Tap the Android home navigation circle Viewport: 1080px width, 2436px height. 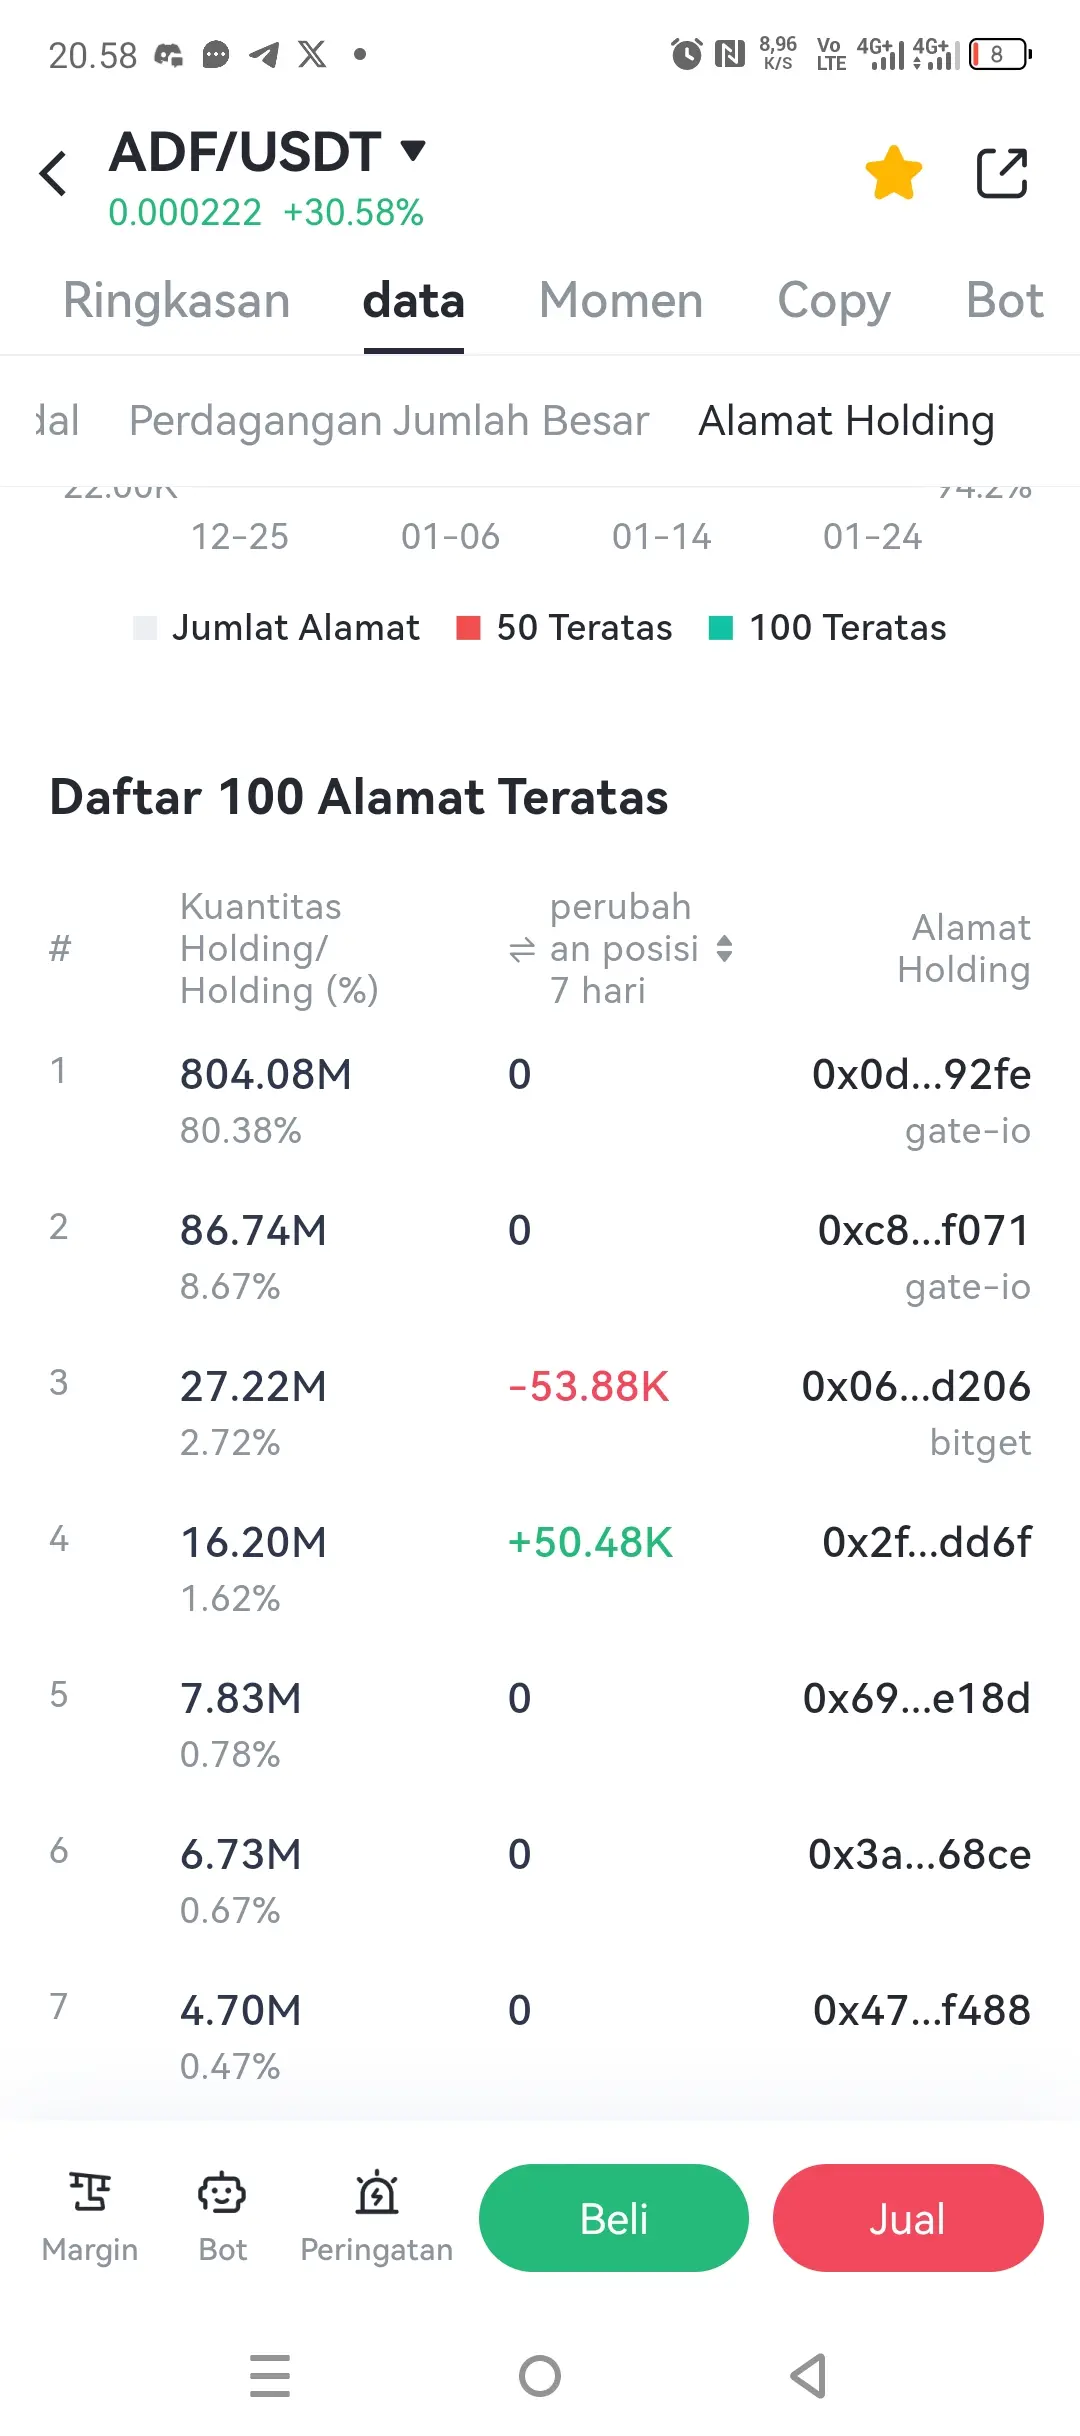540,2376
